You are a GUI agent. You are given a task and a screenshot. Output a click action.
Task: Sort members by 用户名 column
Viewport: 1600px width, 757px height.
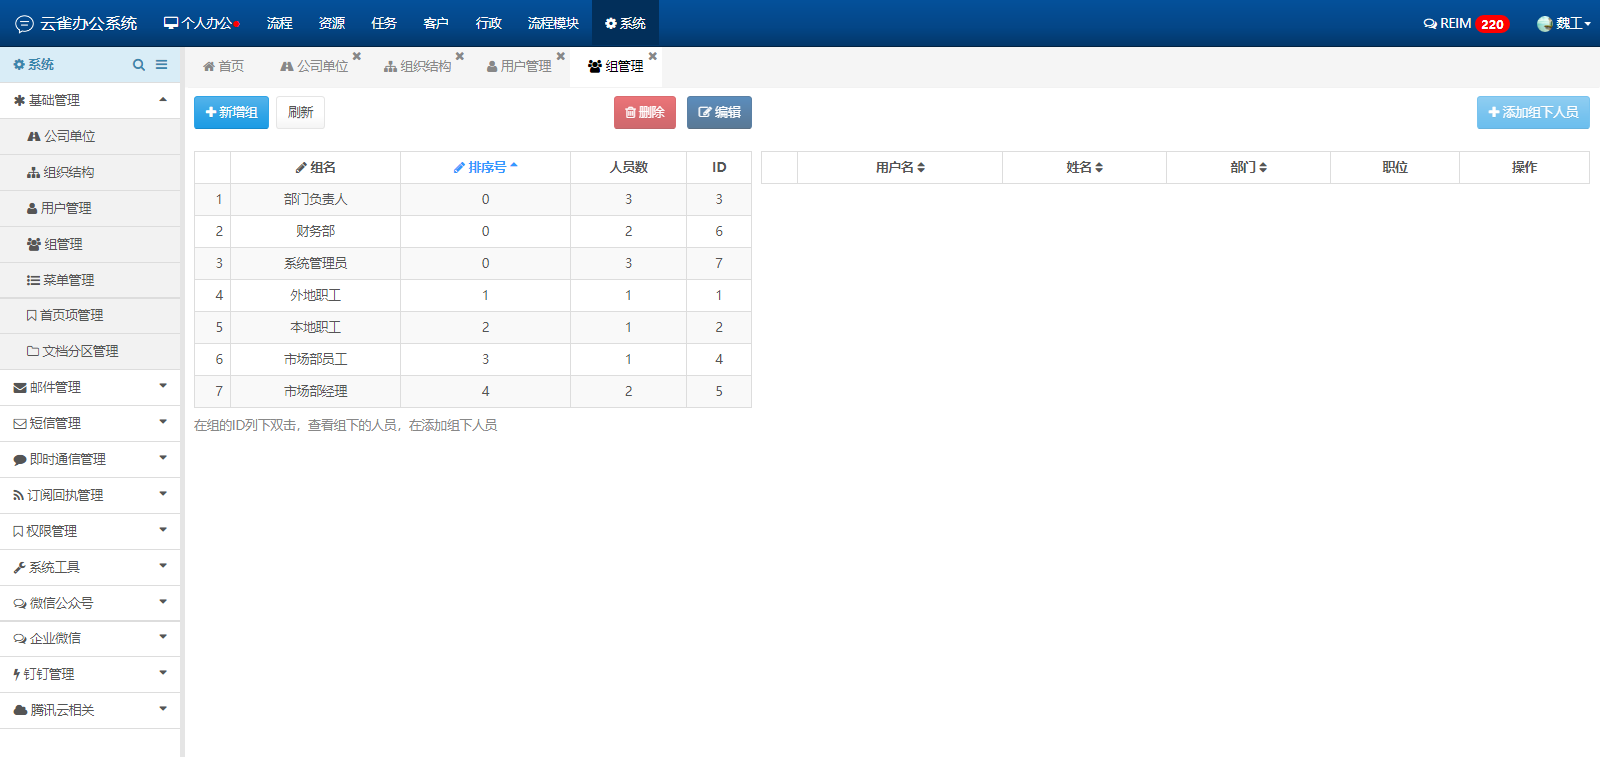900,167
